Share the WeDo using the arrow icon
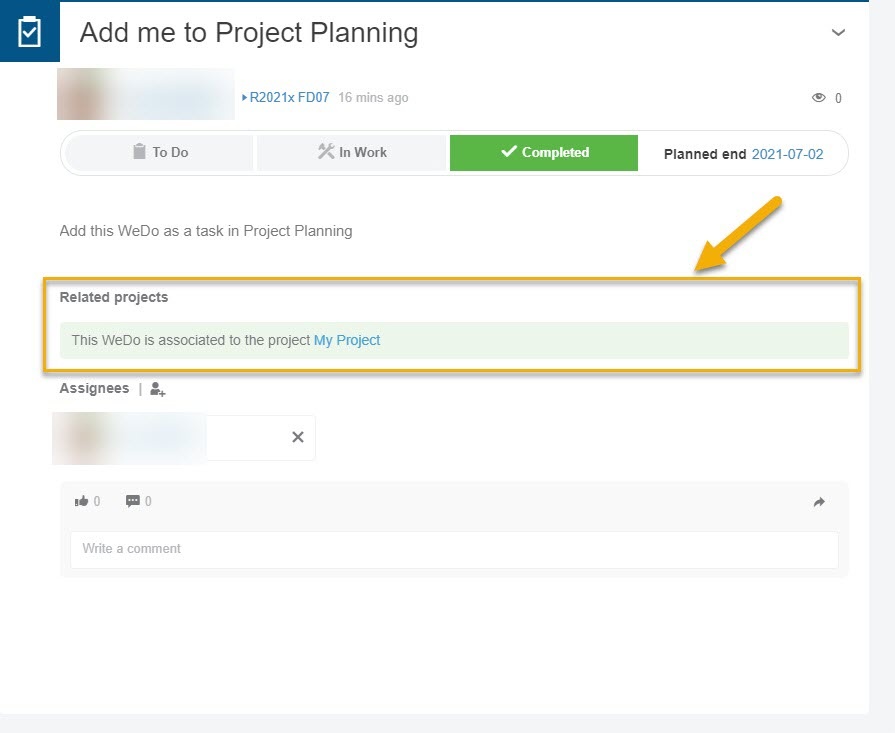Image resolution: width=895 pixels, height=733 pixels. click(x=819, y=502)
